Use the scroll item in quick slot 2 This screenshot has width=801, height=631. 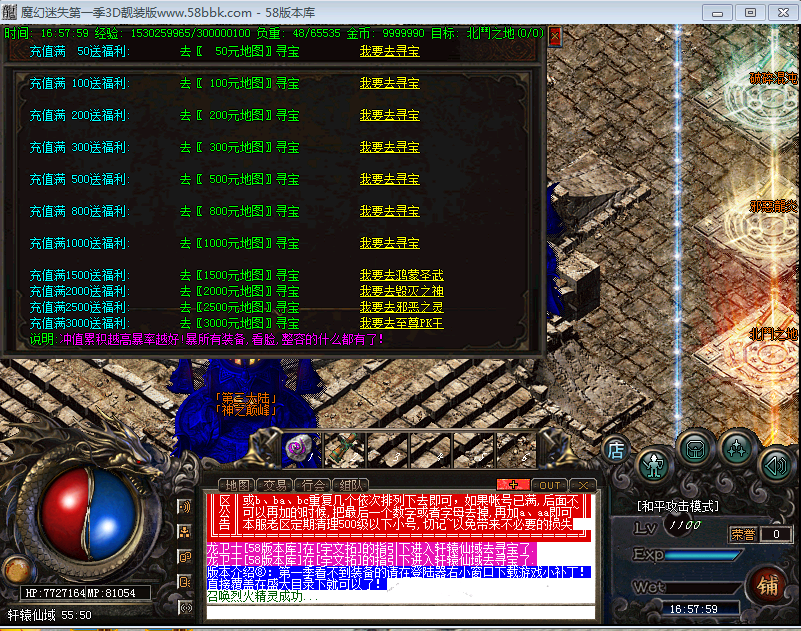[x=344, y=450]
